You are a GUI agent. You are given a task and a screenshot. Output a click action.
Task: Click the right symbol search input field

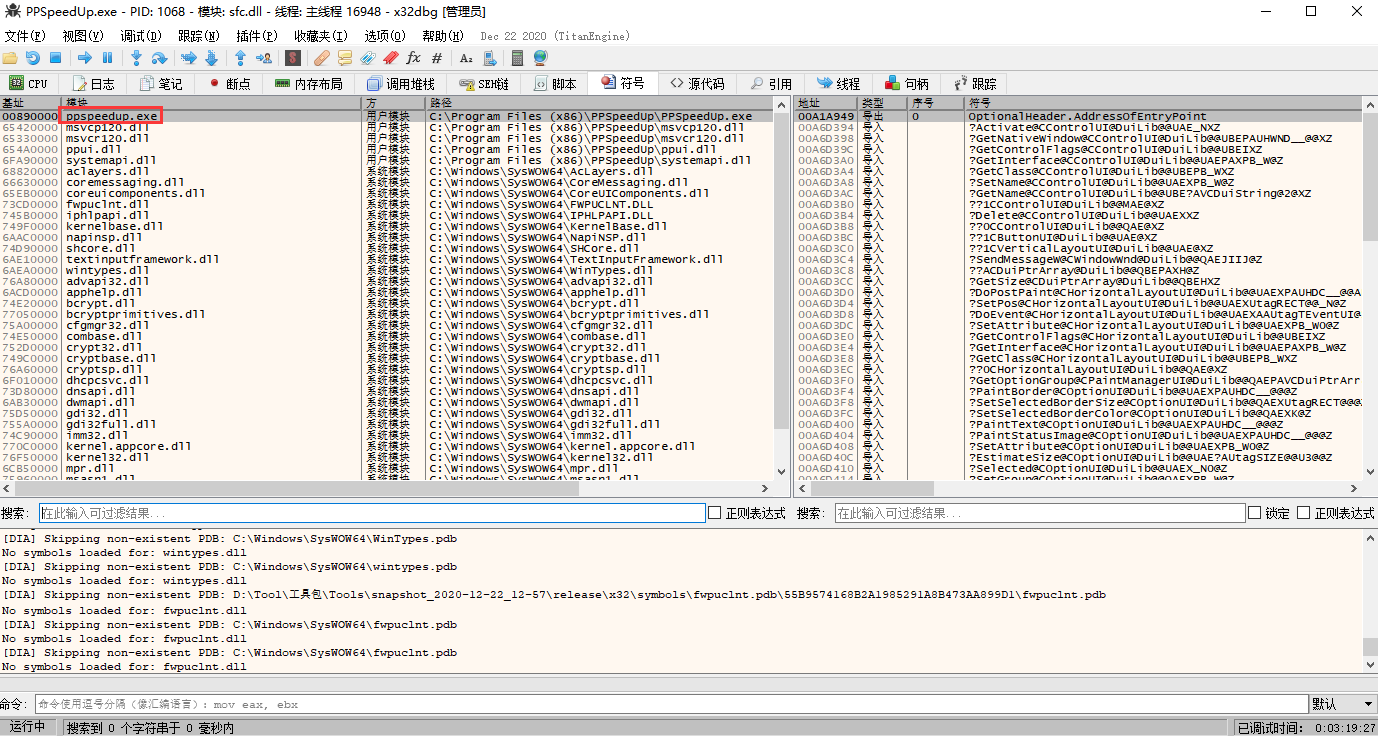(1040, 513)
